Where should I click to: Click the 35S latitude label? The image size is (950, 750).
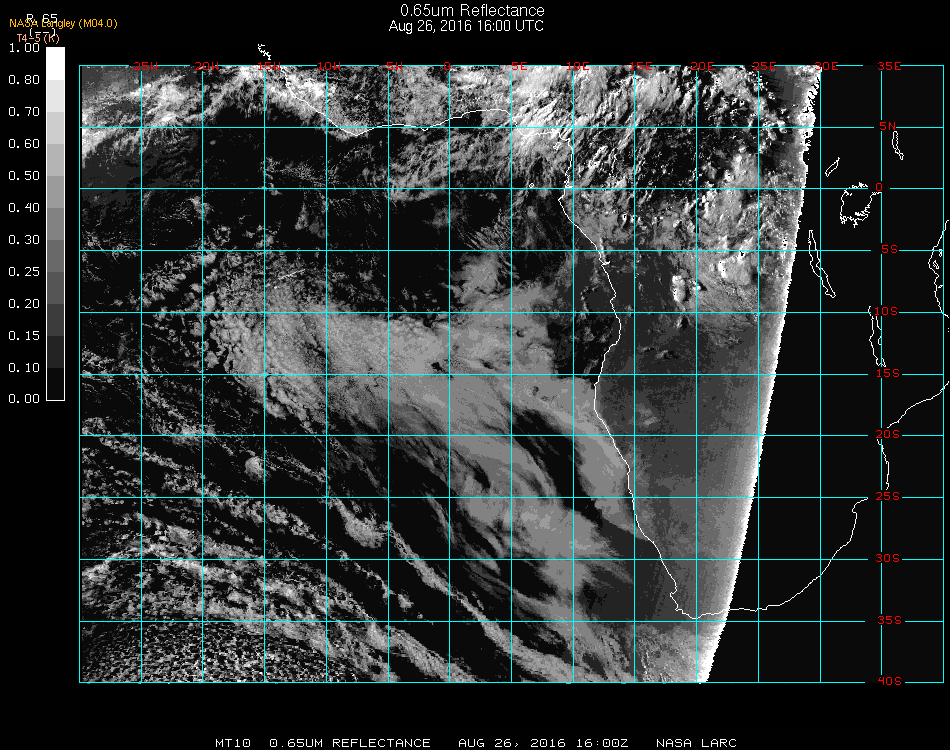(x=889, y=620)
